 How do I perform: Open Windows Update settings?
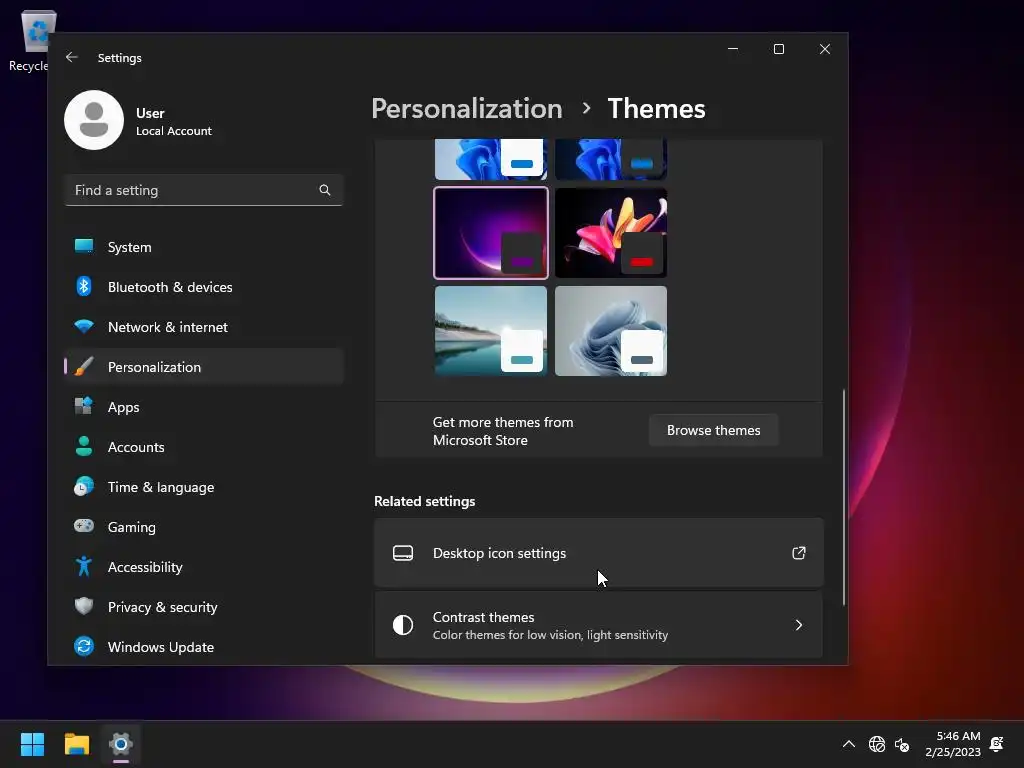(204, 647)
